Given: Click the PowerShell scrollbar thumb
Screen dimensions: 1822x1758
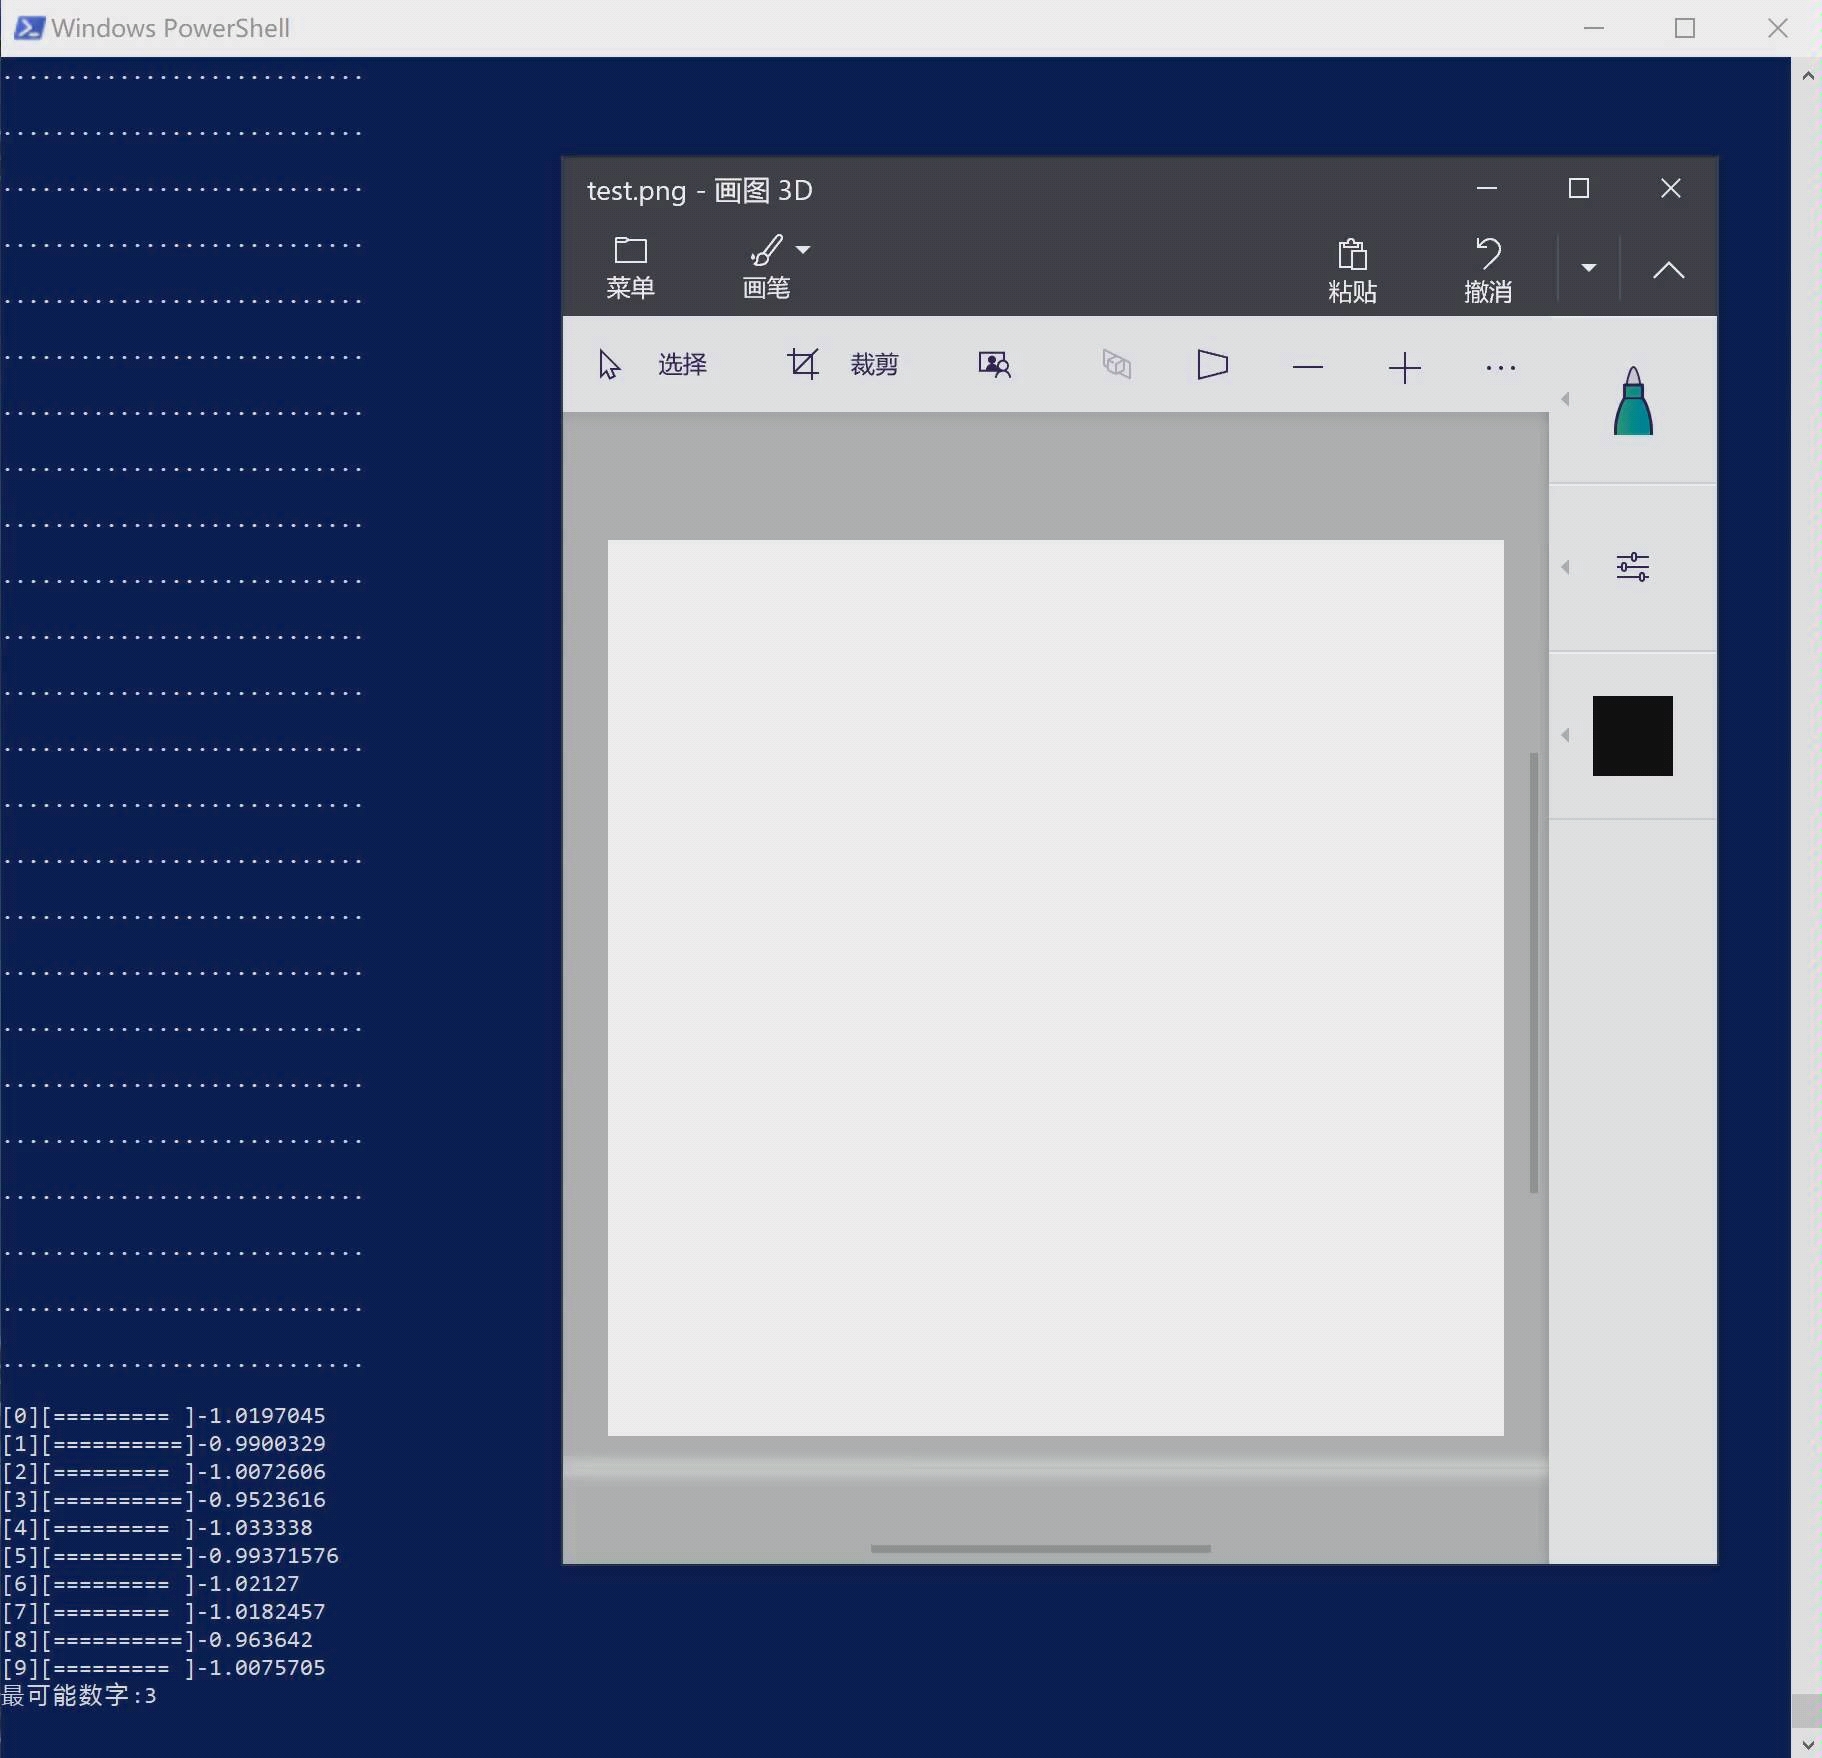Looking at the screenshot, I should (x=1807, y=1710).
